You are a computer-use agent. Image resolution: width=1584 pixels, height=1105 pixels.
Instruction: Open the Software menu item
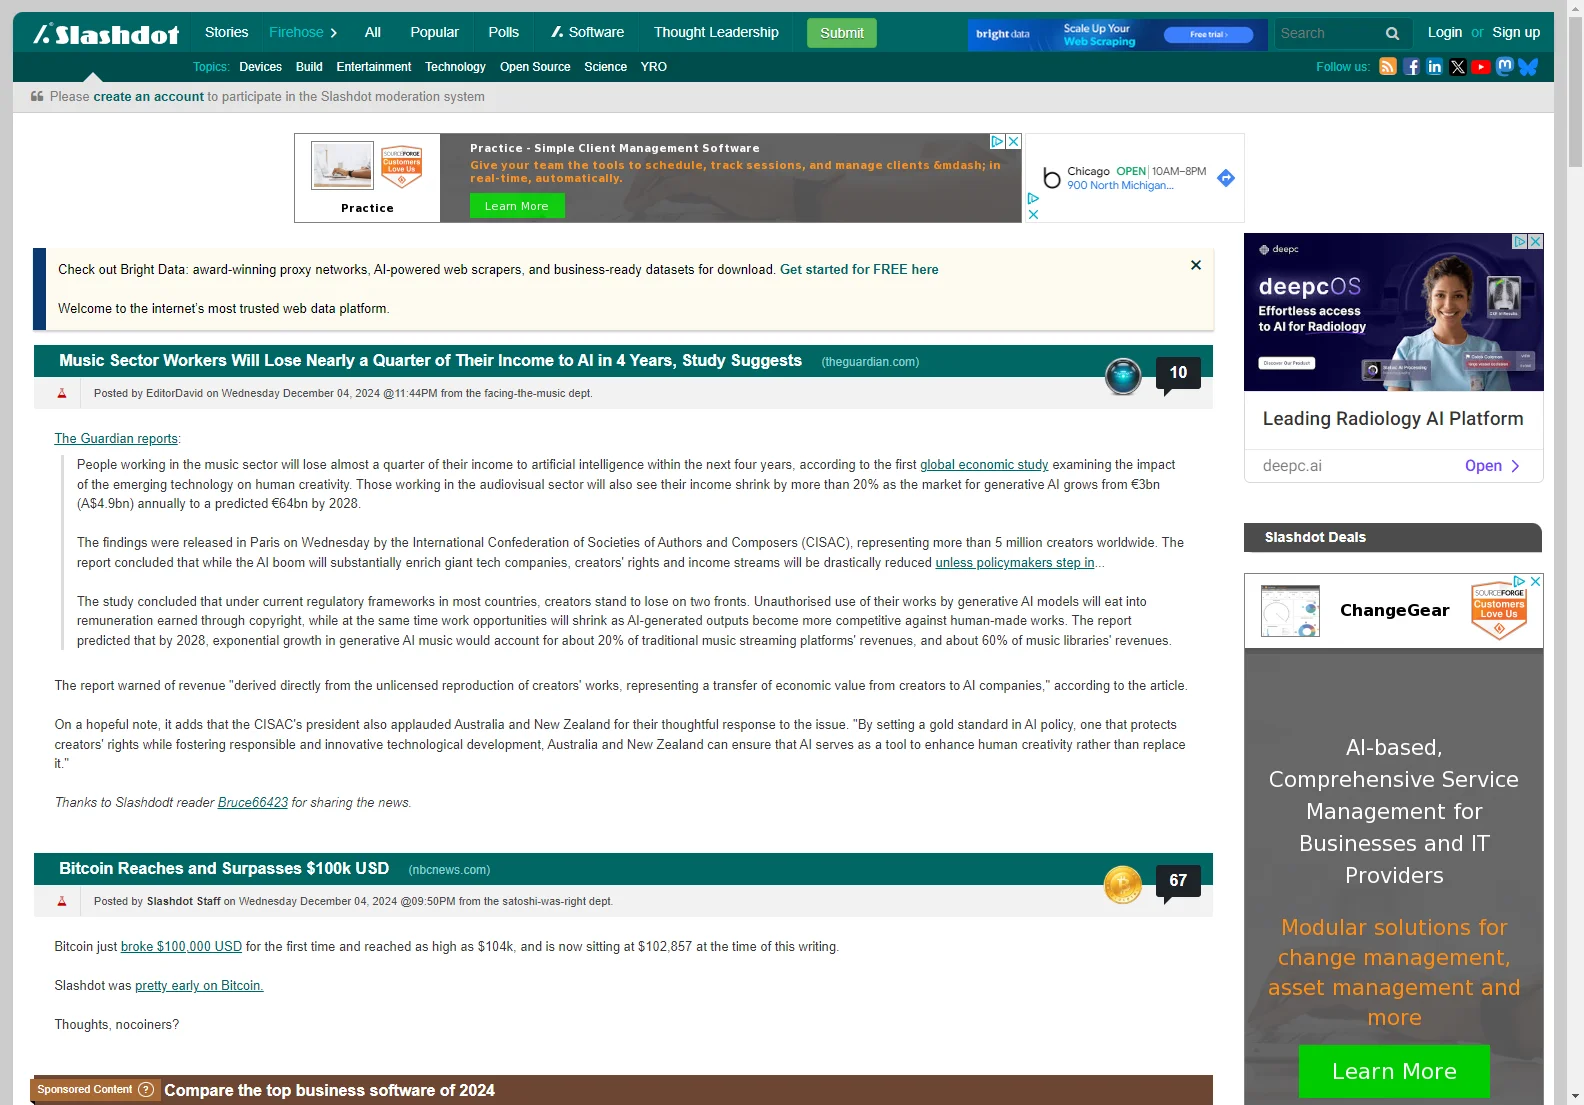click(587, 33)
